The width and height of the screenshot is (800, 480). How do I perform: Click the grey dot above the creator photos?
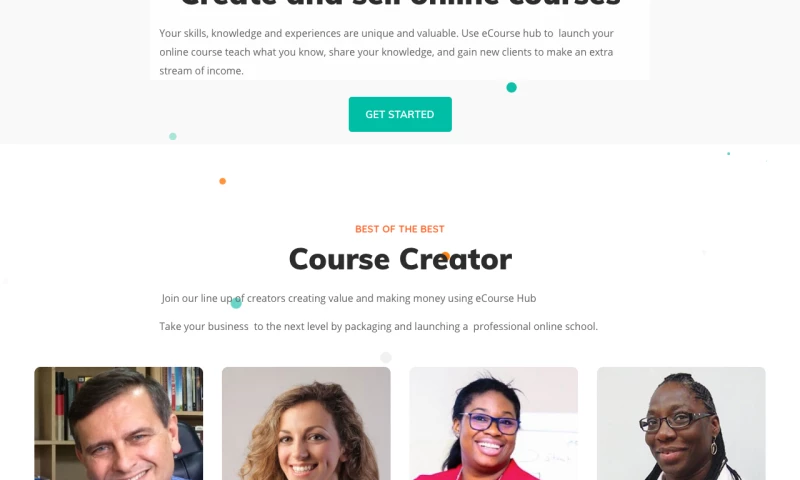(x=386, y=357)
